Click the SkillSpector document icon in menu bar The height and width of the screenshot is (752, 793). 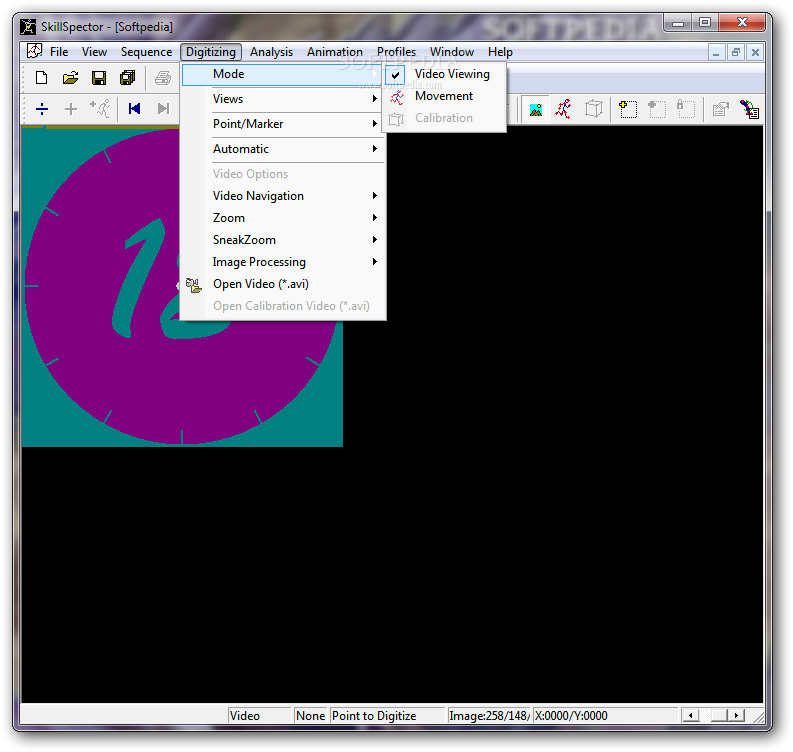point(34,52)
